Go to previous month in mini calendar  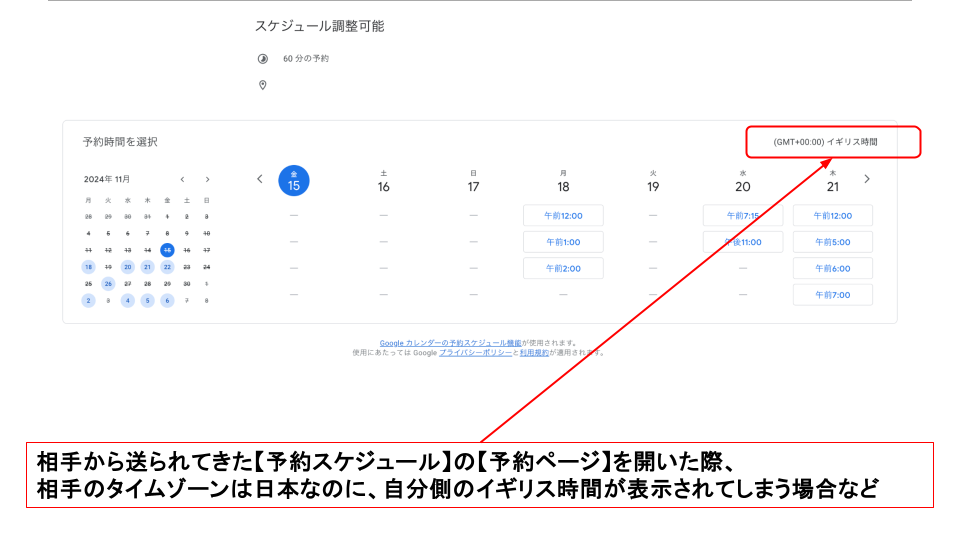(x=182, y=179)
